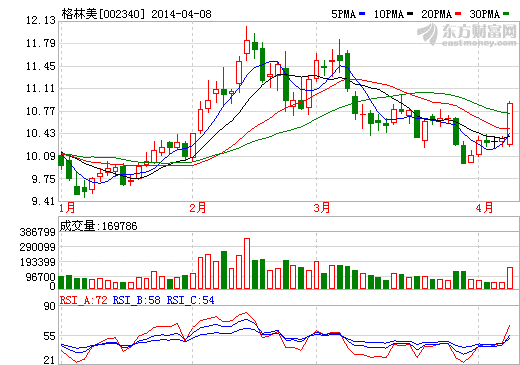
Task: Click the 11.79 price axis label
Action: click(41, 43)
